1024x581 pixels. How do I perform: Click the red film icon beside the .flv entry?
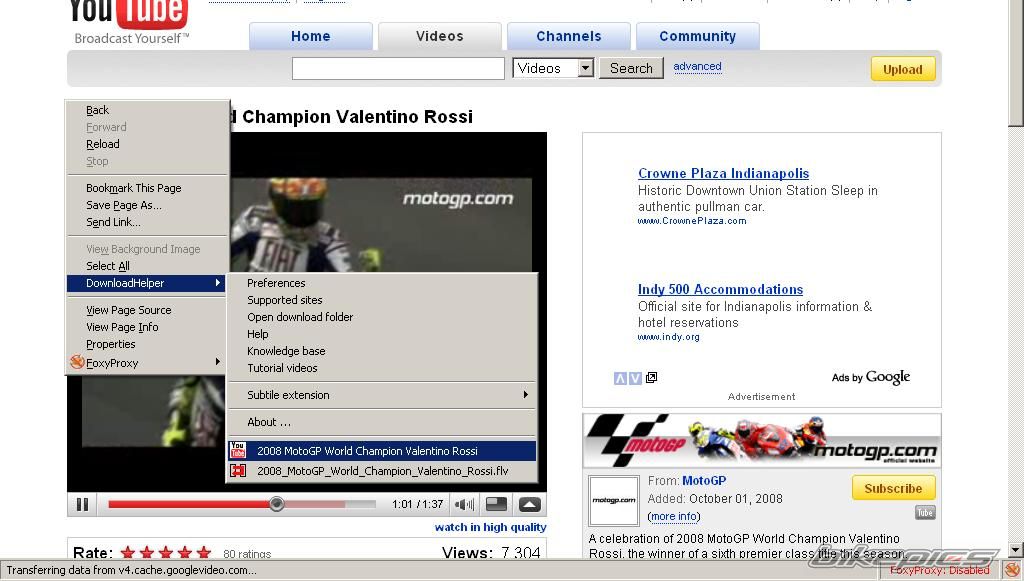[238, 471]
